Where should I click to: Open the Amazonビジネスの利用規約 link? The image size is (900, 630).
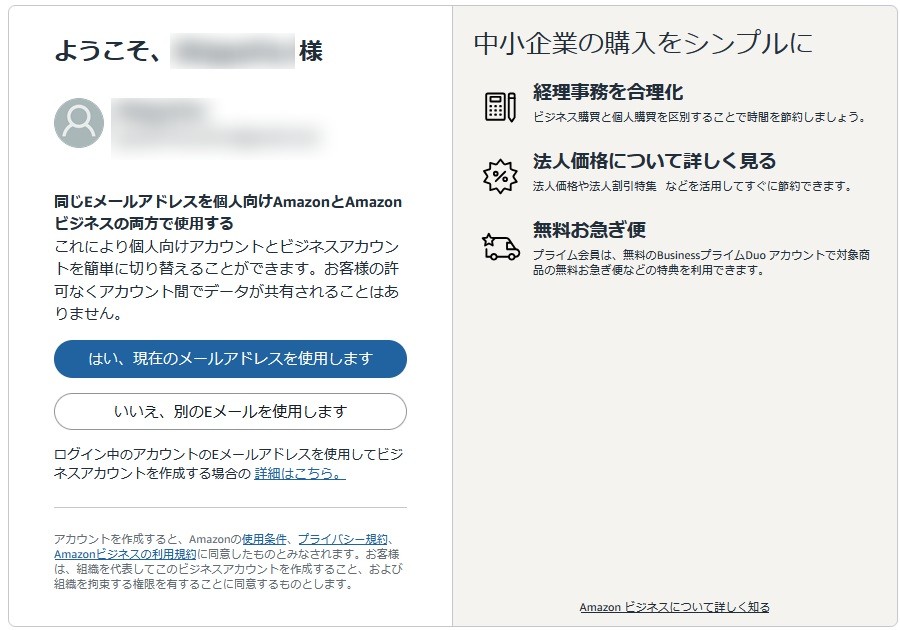click(125, 553)
